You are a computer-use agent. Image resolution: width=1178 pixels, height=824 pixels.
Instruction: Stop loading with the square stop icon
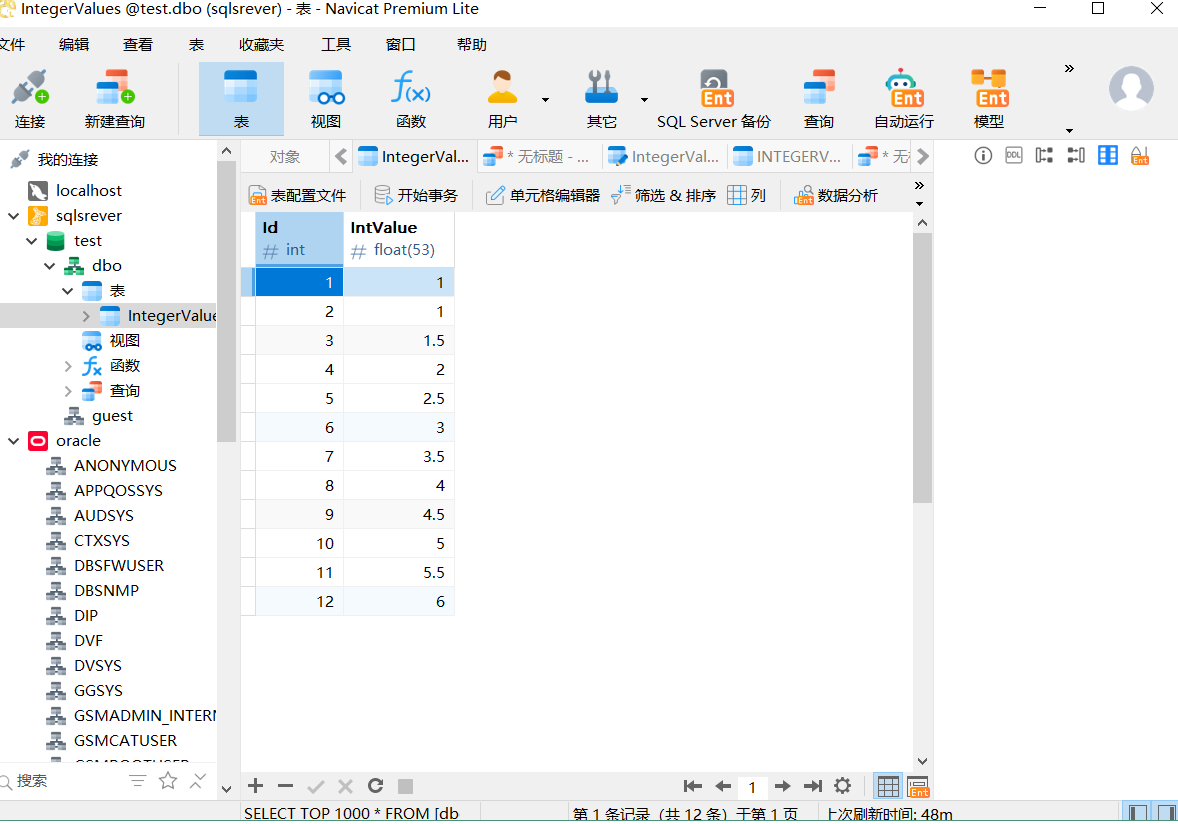pyautogui.click(x=406, y=786)
